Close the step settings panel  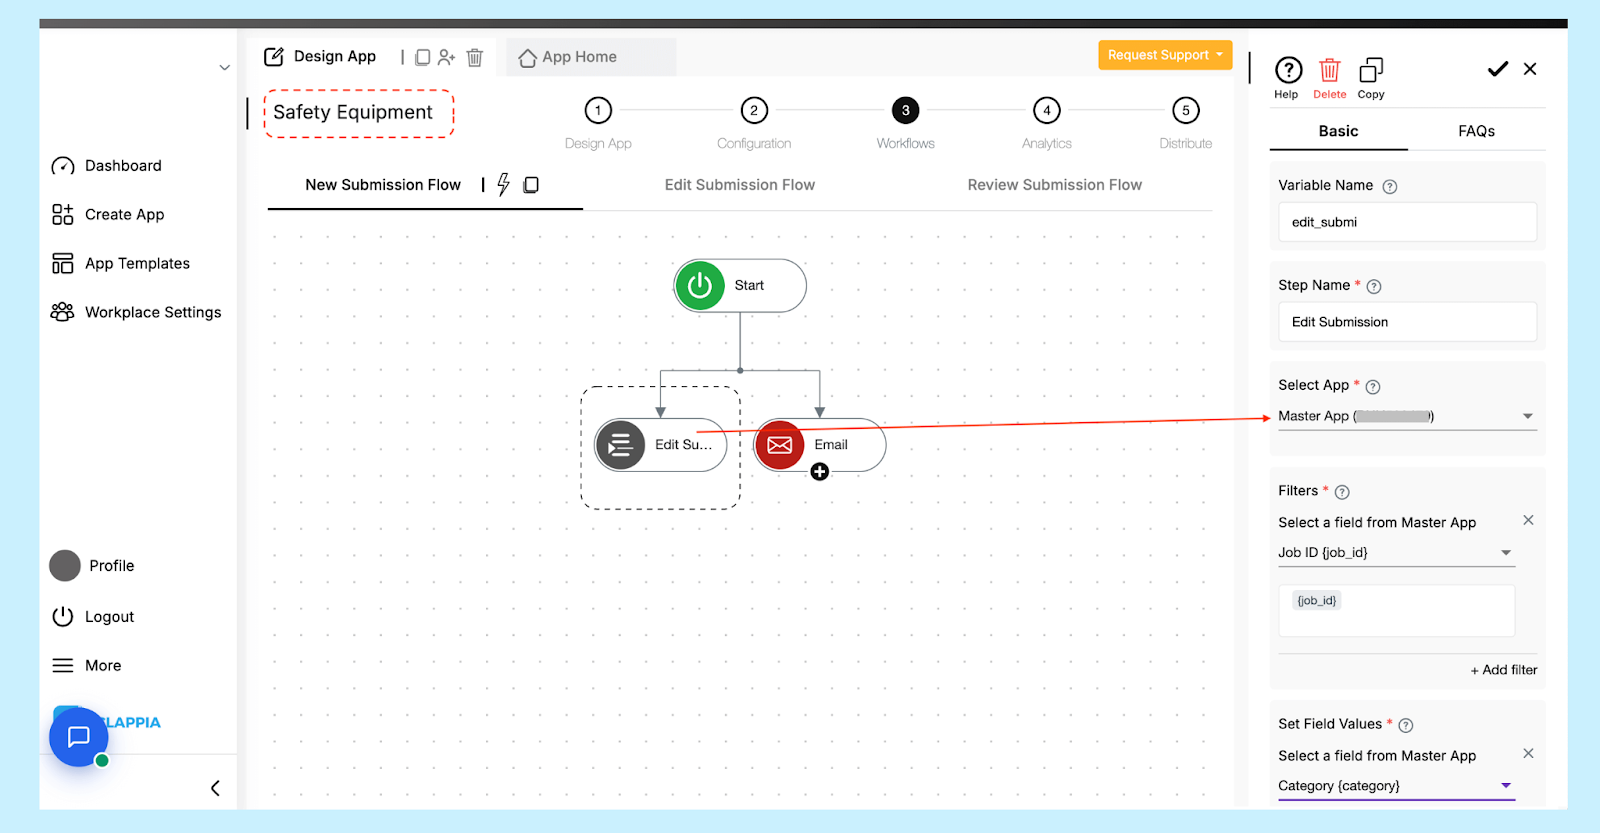point(1530,69)
